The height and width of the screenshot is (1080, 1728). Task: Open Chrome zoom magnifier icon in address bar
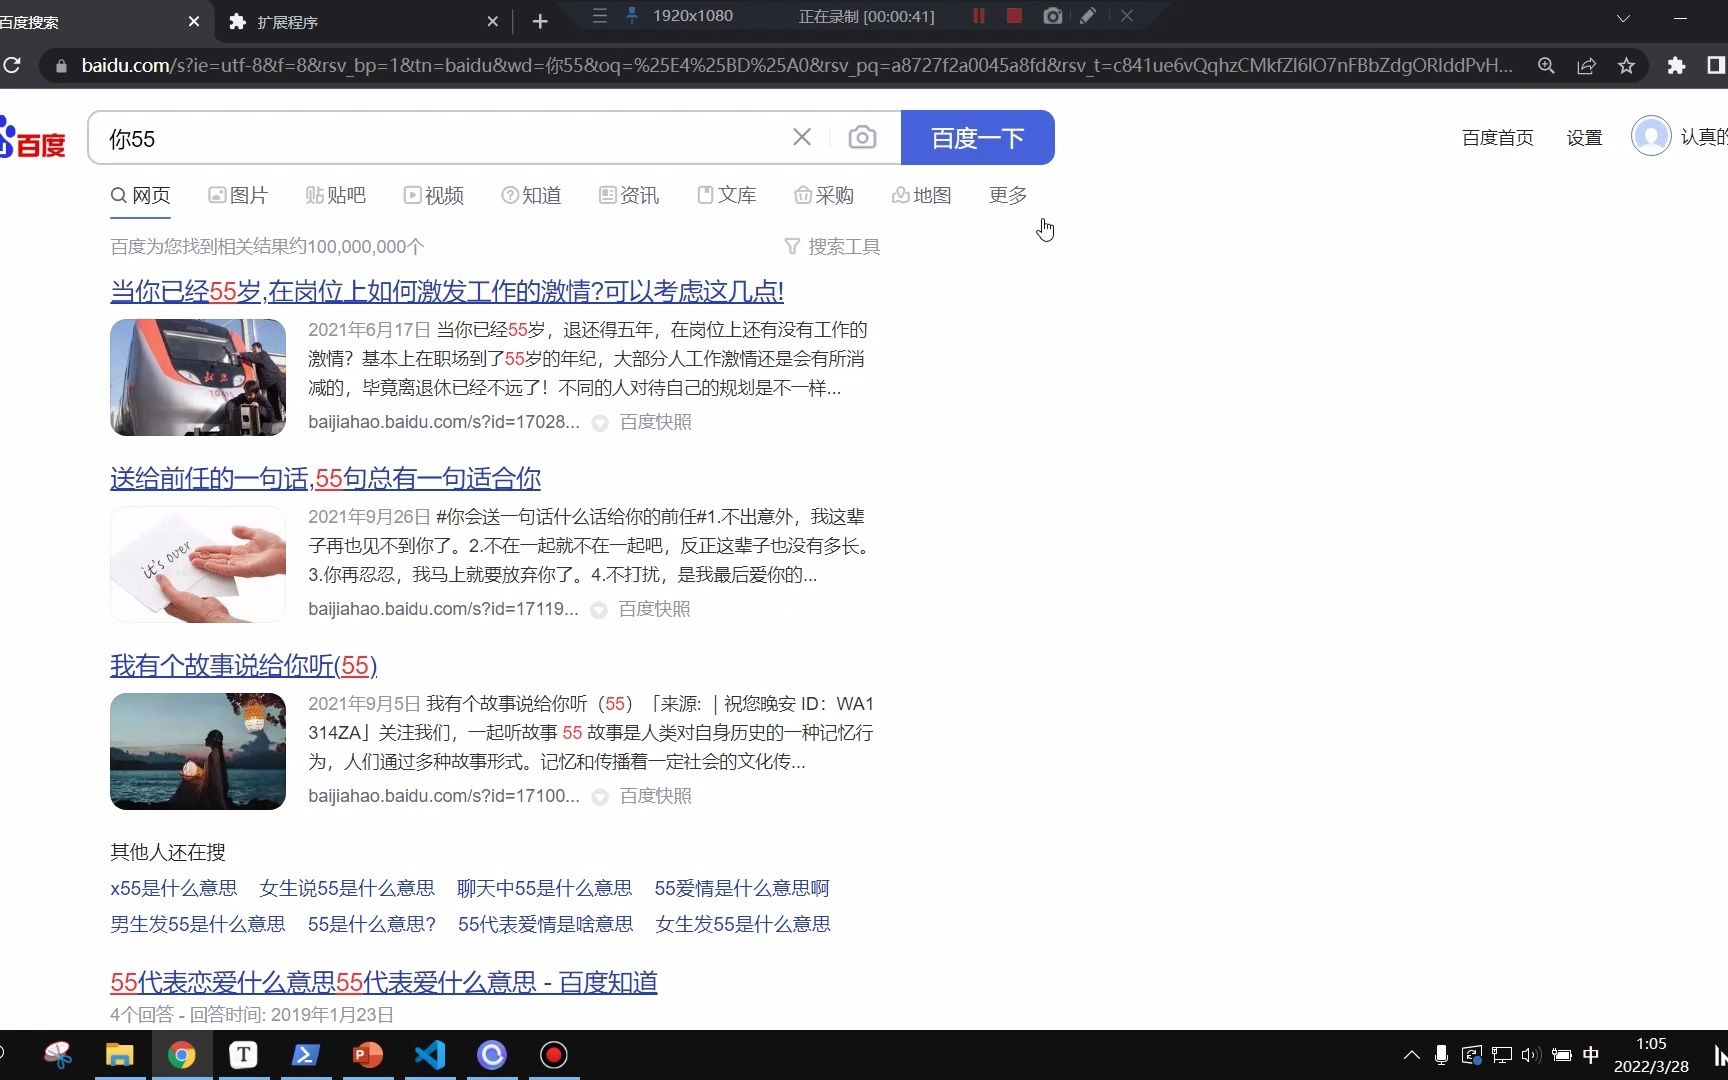tap(1546, 65)
